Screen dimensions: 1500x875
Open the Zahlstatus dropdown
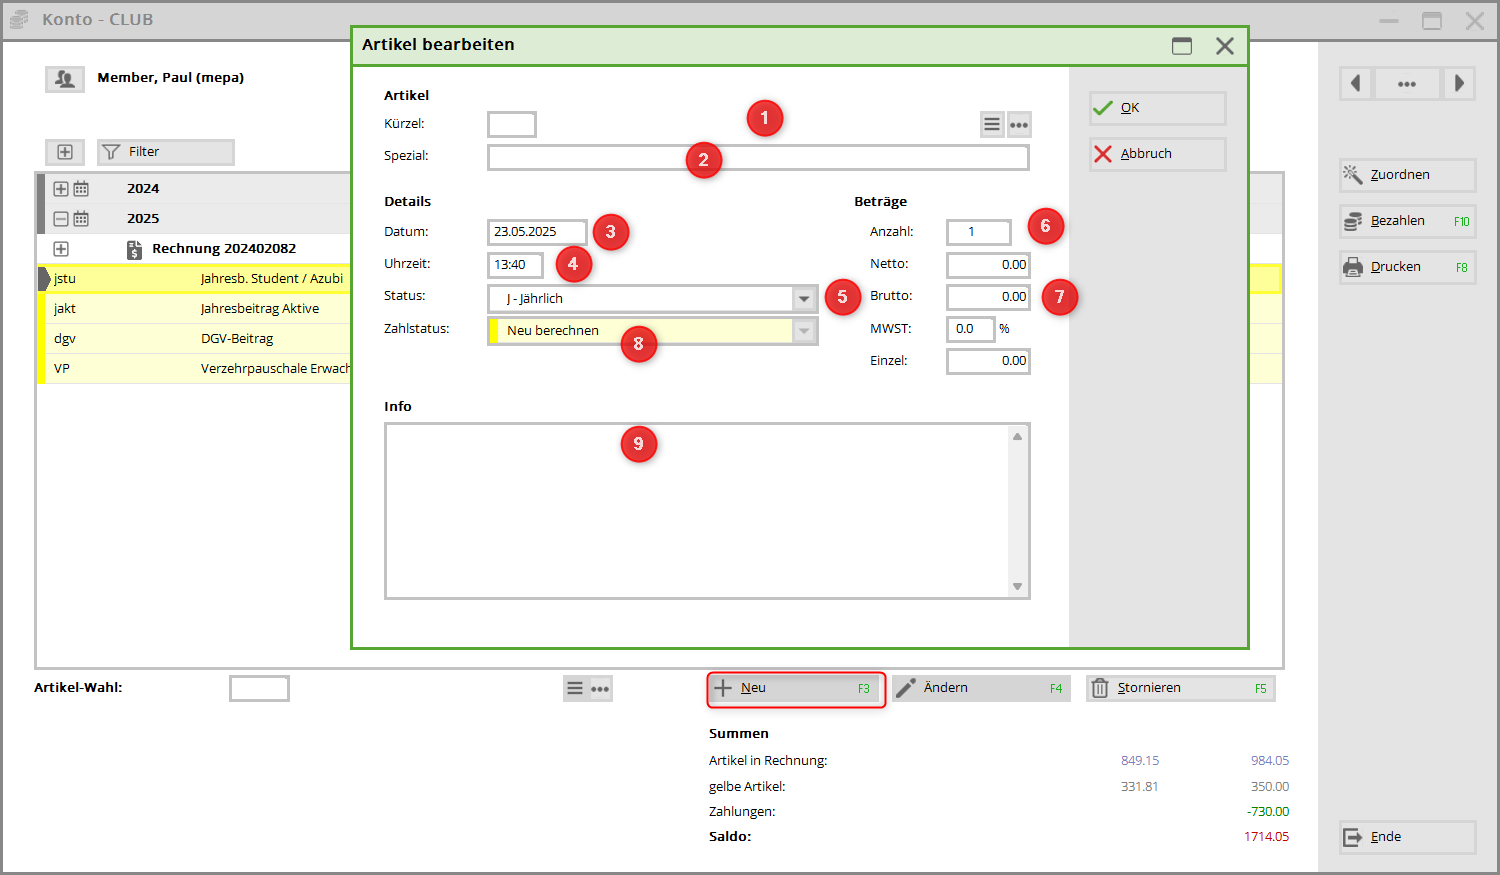click(x=804, y=331)
